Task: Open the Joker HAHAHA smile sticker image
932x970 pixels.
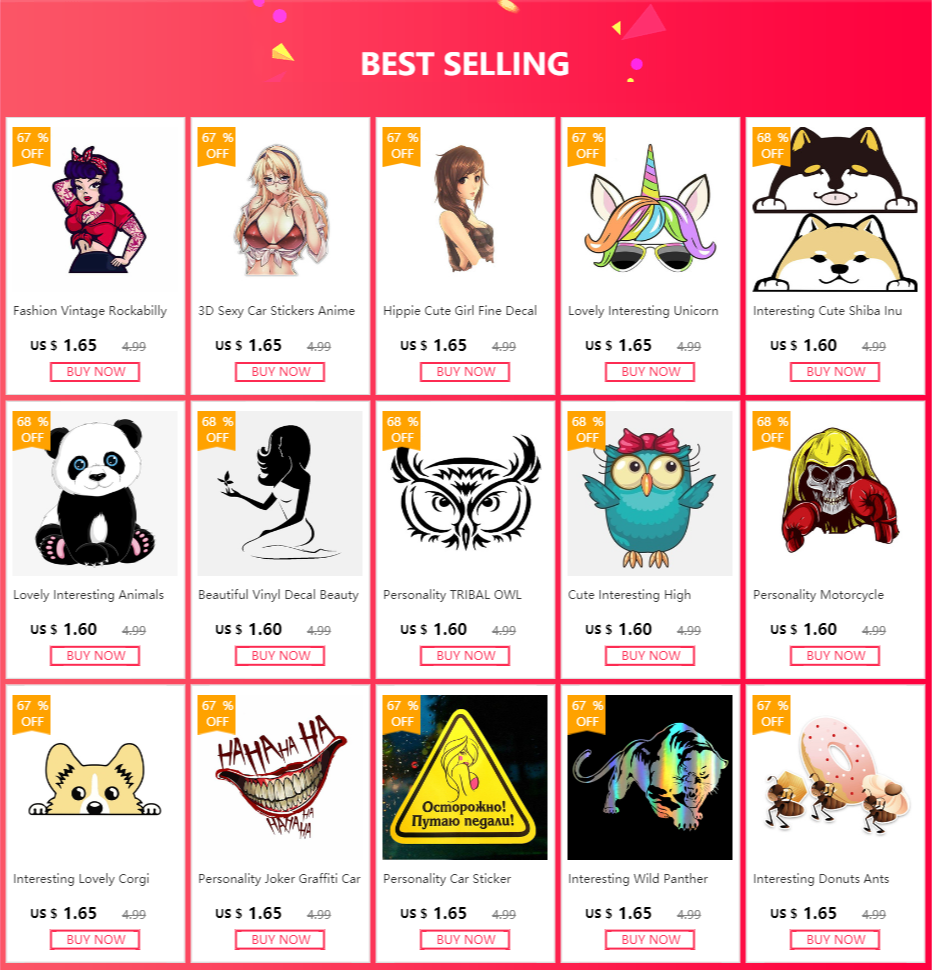Action: [x=280, y=777]
